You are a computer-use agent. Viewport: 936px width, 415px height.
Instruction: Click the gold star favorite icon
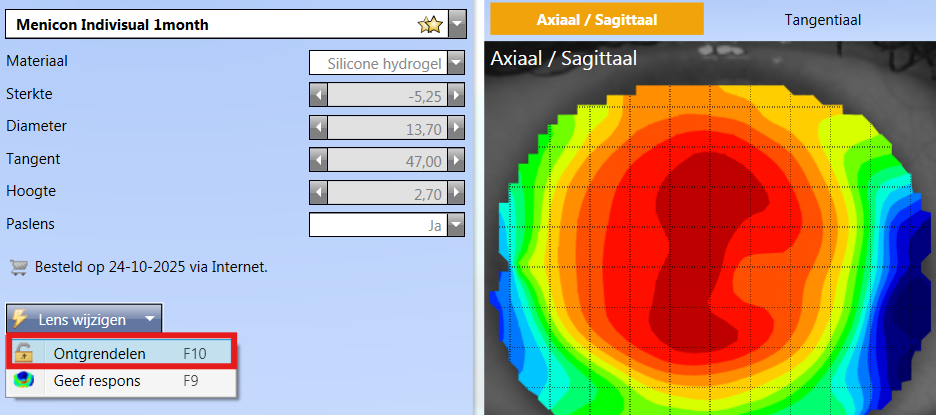pyautogui.click(x=430, y=25)
